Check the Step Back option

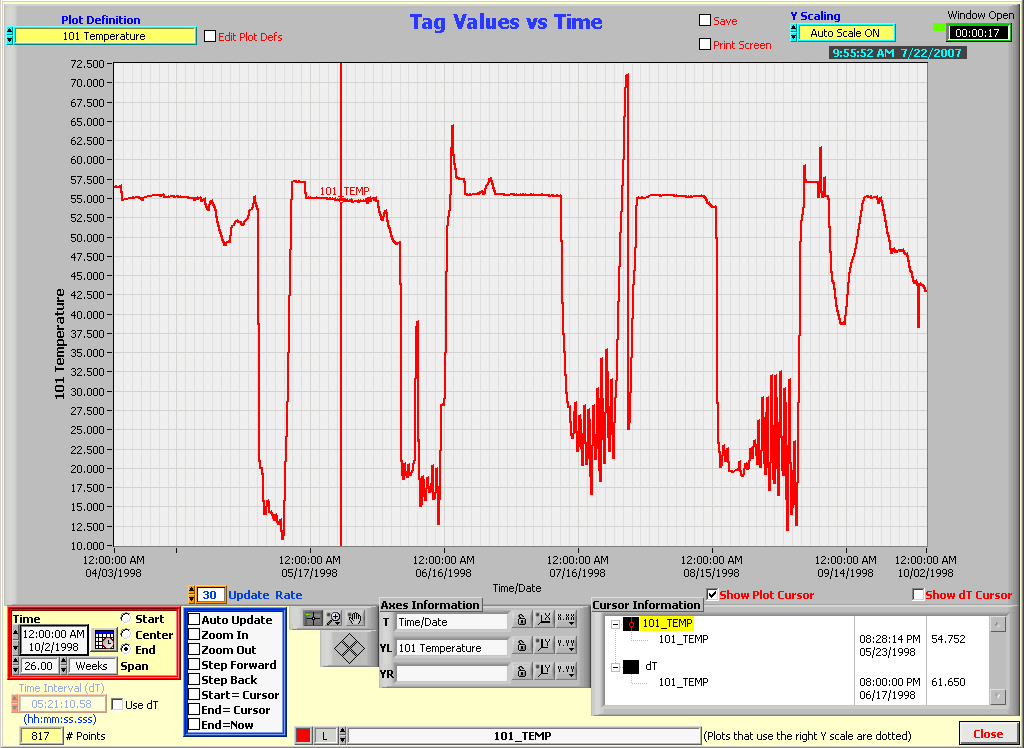coord(194,679)
